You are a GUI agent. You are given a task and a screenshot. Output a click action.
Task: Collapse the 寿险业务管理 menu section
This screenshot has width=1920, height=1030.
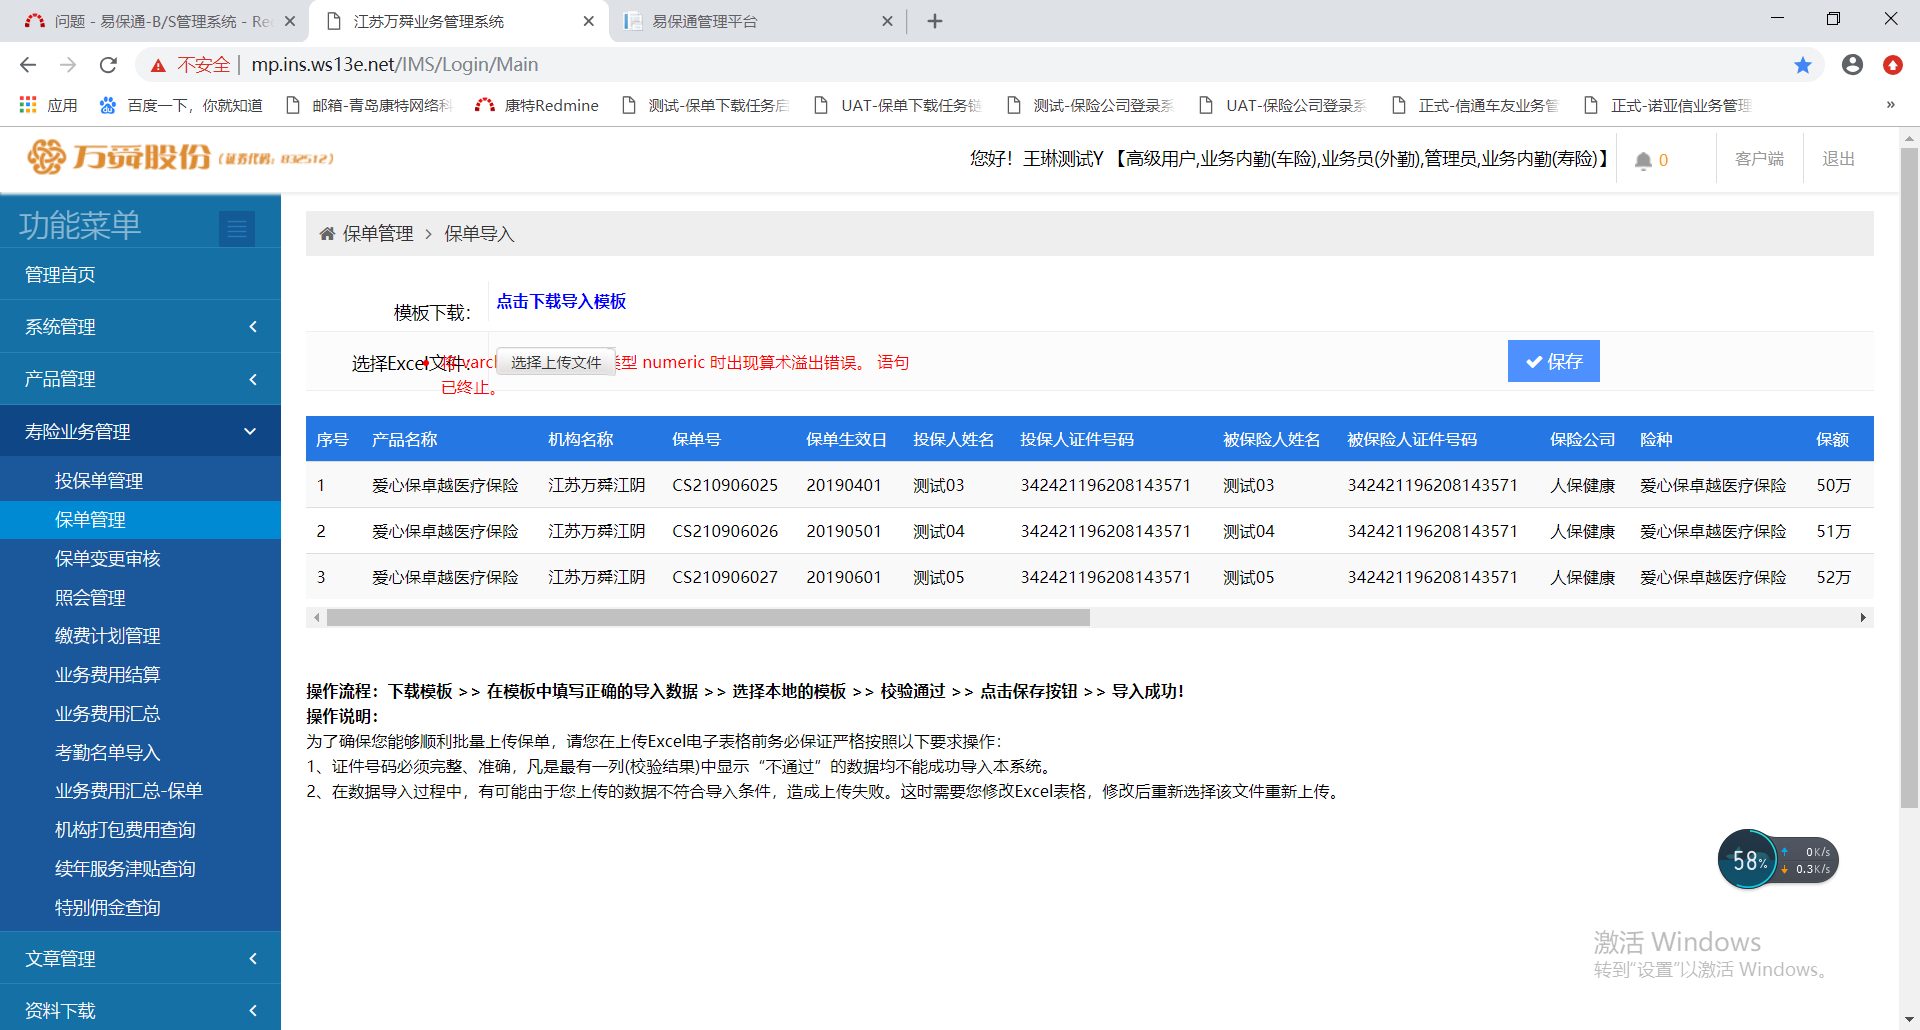[x=140, y=432]
